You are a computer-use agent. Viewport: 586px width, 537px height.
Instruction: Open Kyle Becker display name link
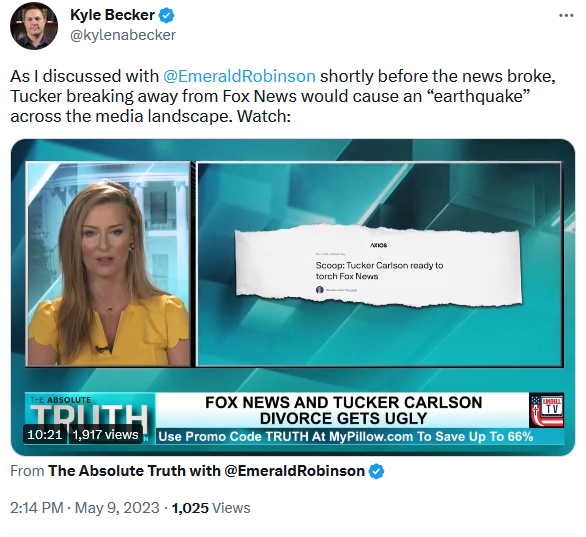(112, 15)
